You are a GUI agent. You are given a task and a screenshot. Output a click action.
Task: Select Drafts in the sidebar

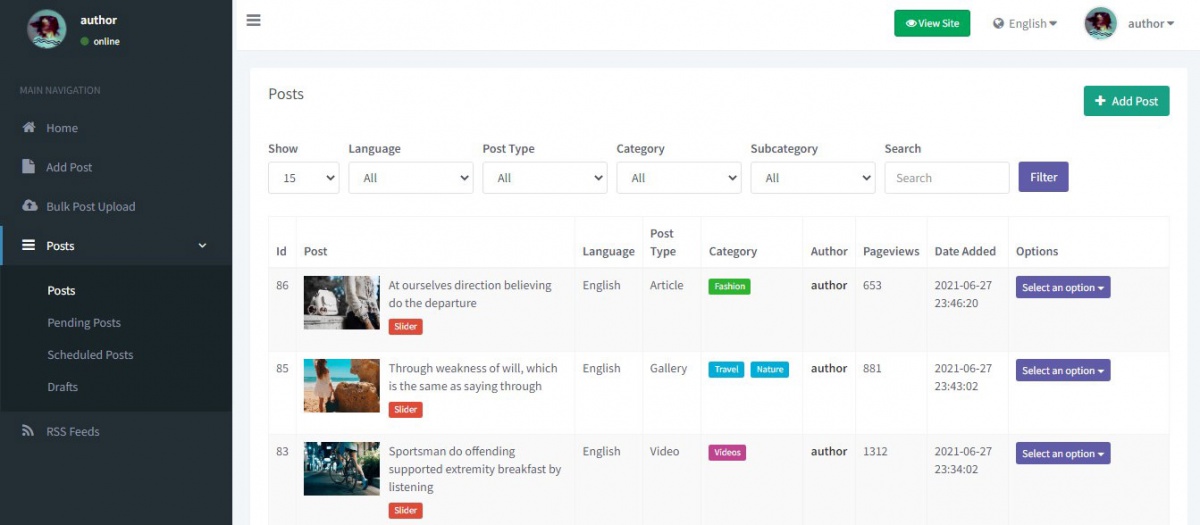point(62,387)
